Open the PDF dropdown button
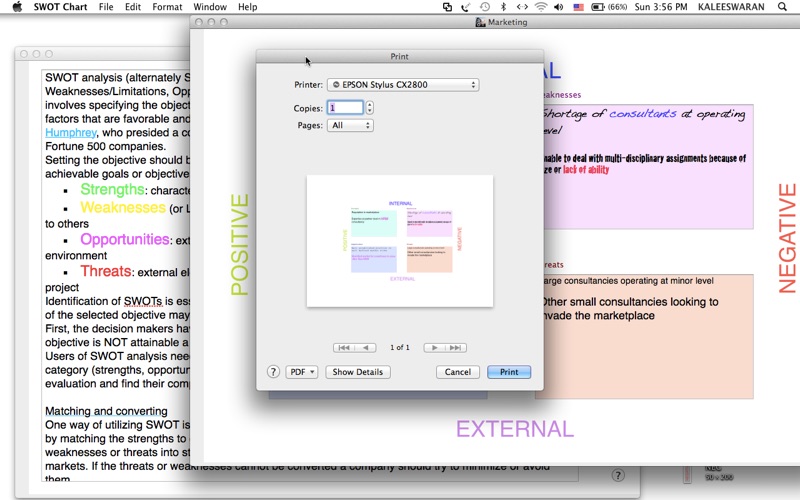Image resolution: width=800 pixels, height=500 pixels. [302, 372]
